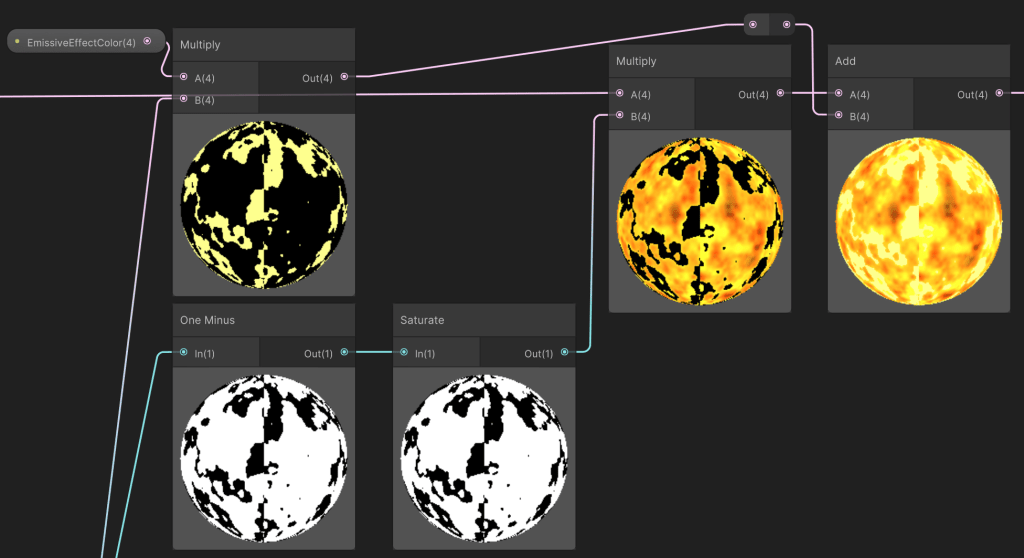Click the Saturate node's Out(1) output port

(x=564, y=352)
